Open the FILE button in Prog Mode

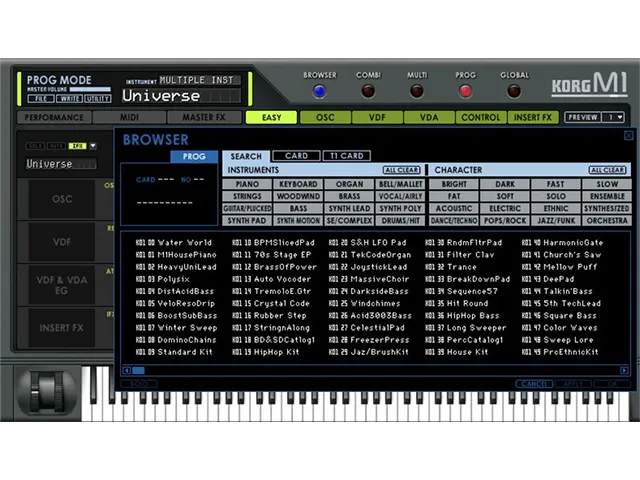click(41, 98)
